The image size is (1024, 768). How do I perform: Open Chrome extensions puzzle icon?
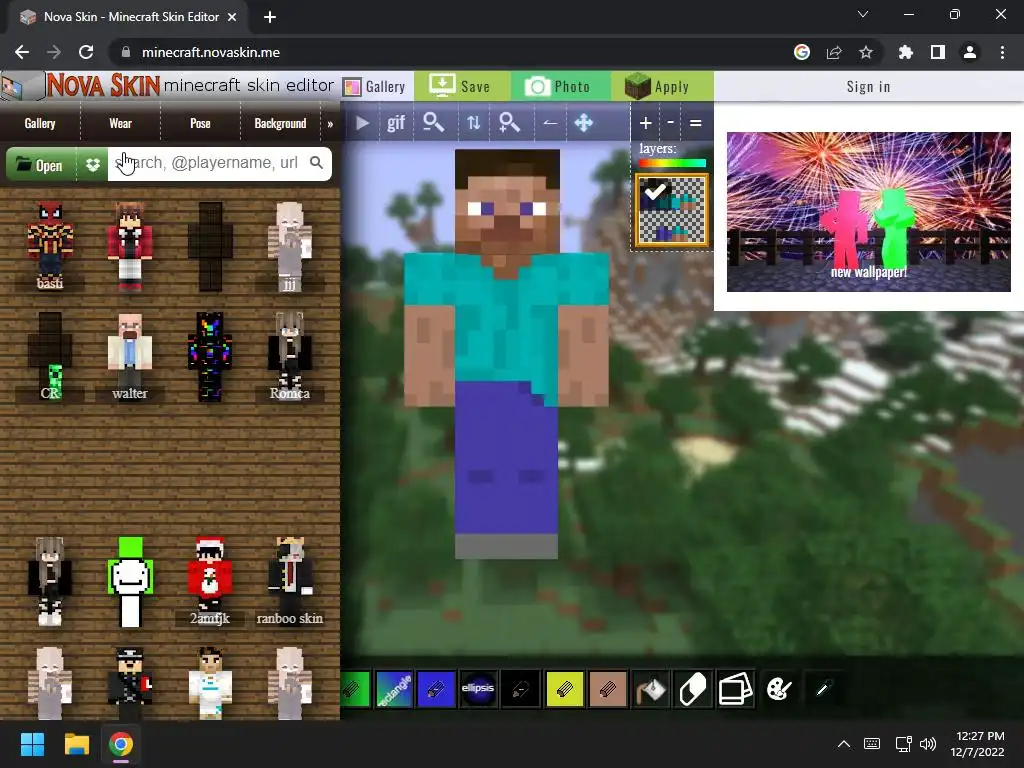906,52
